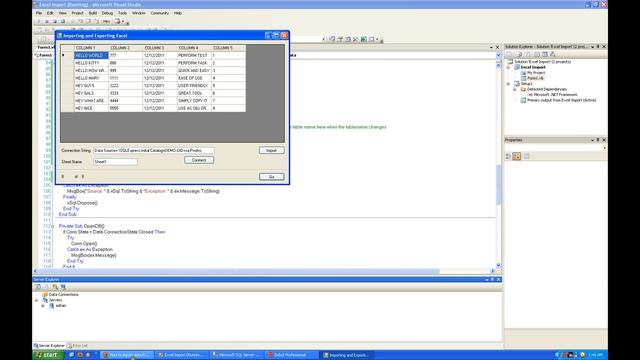Open the Edit menu
This screenshot has height=360, width=640.
click(x=50, y=13)
